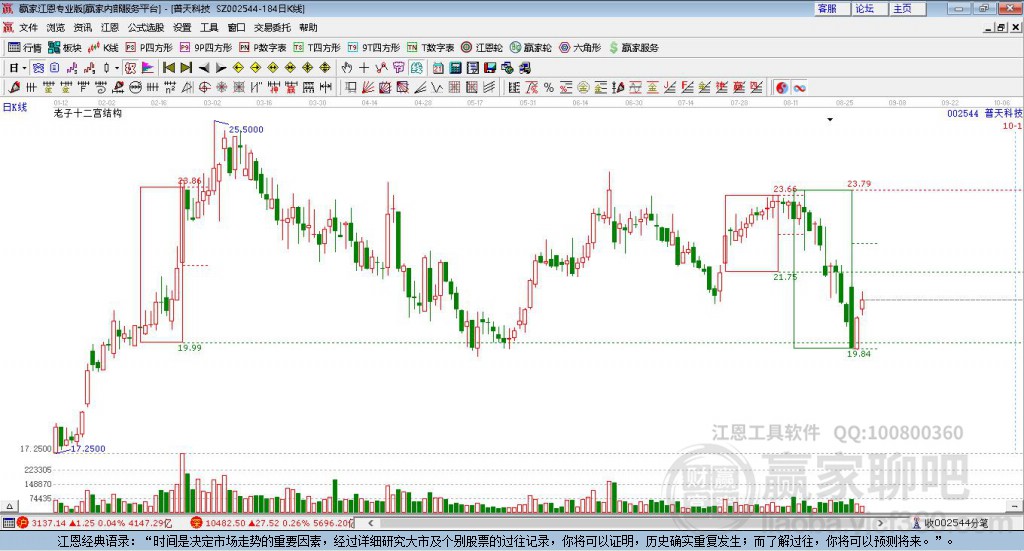The width and height of the screenshot is (1024, 551).
Task: Open the 行情 market quotes view
Action: point(24,48)
